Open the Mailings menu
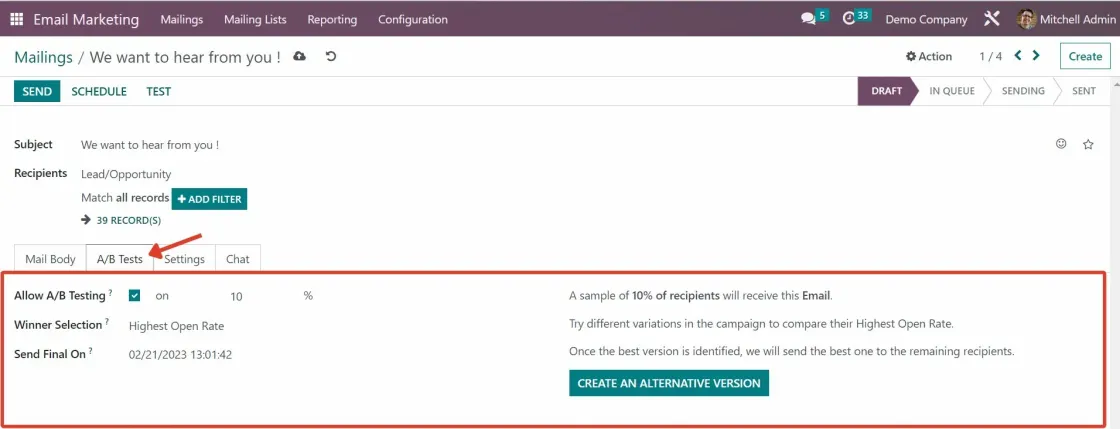 click(181, 19)
